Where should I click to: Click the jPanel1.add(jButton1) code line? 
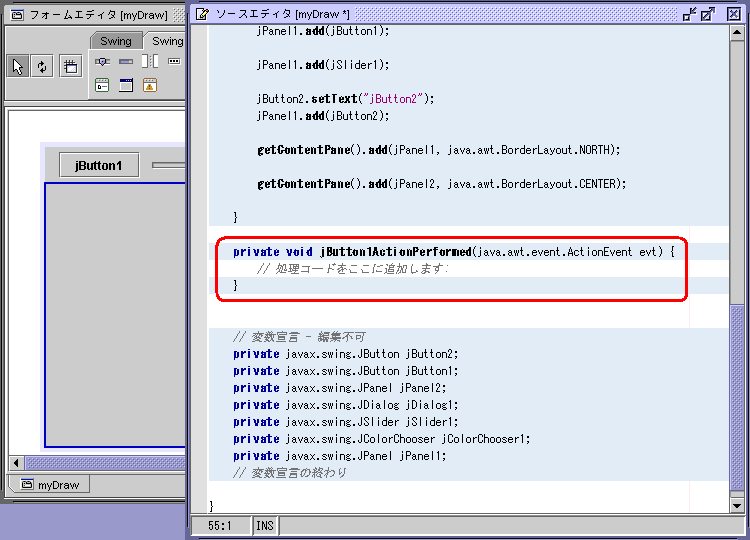(x=323, y=31)
